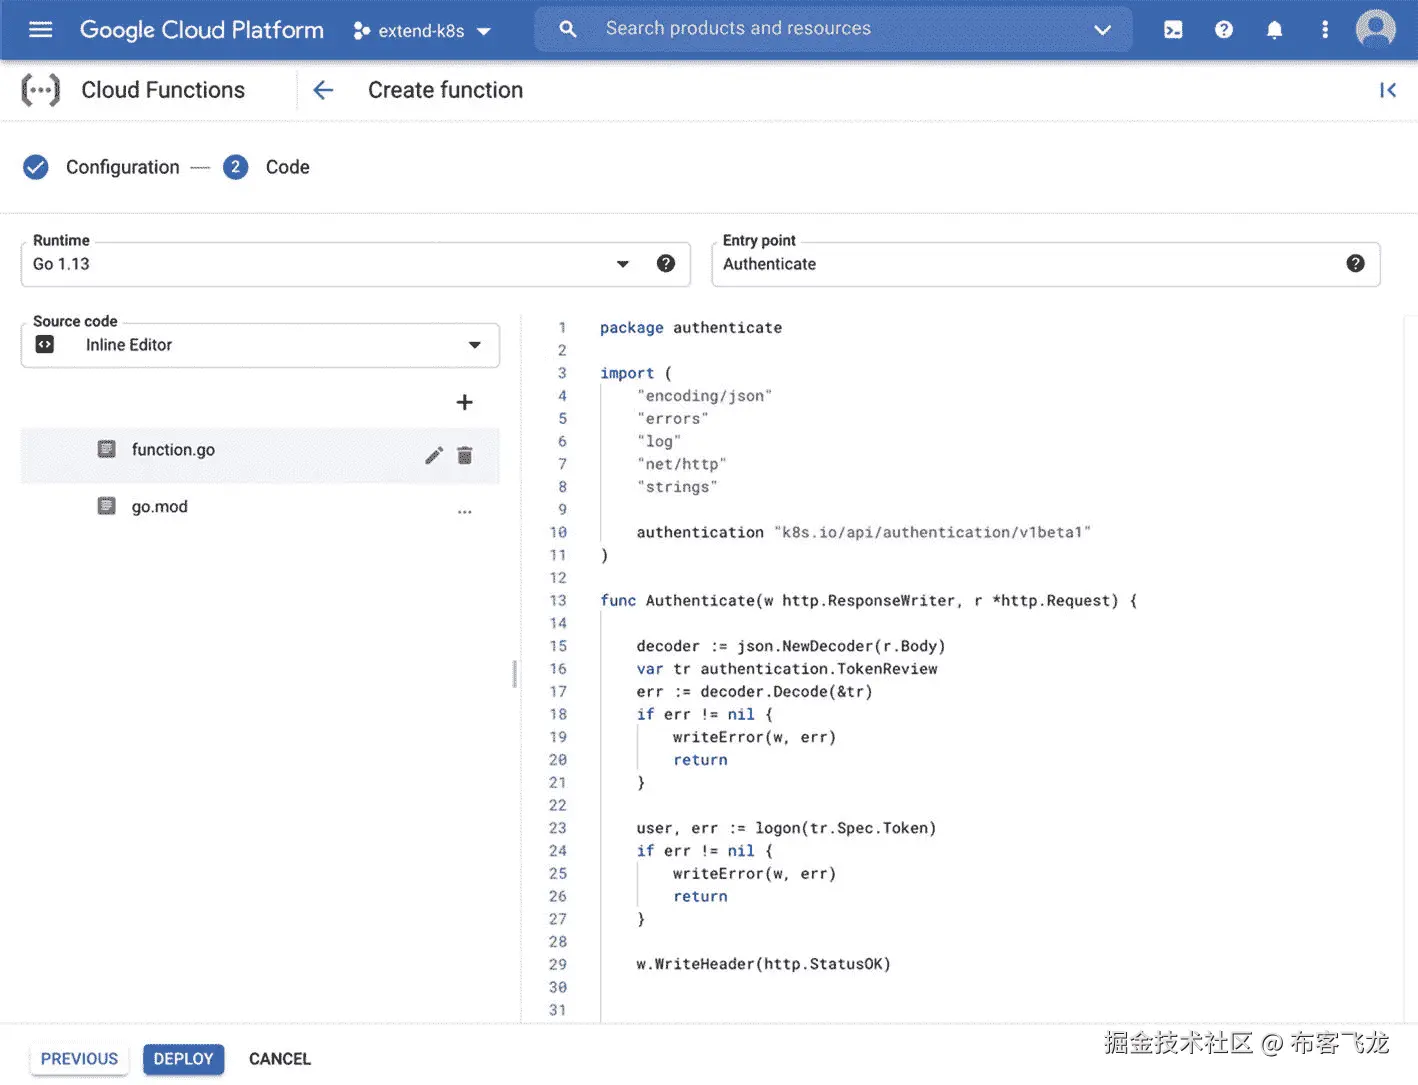Select the Code step 2
Screen dimensions: 1418x1085
coord(266,167)
